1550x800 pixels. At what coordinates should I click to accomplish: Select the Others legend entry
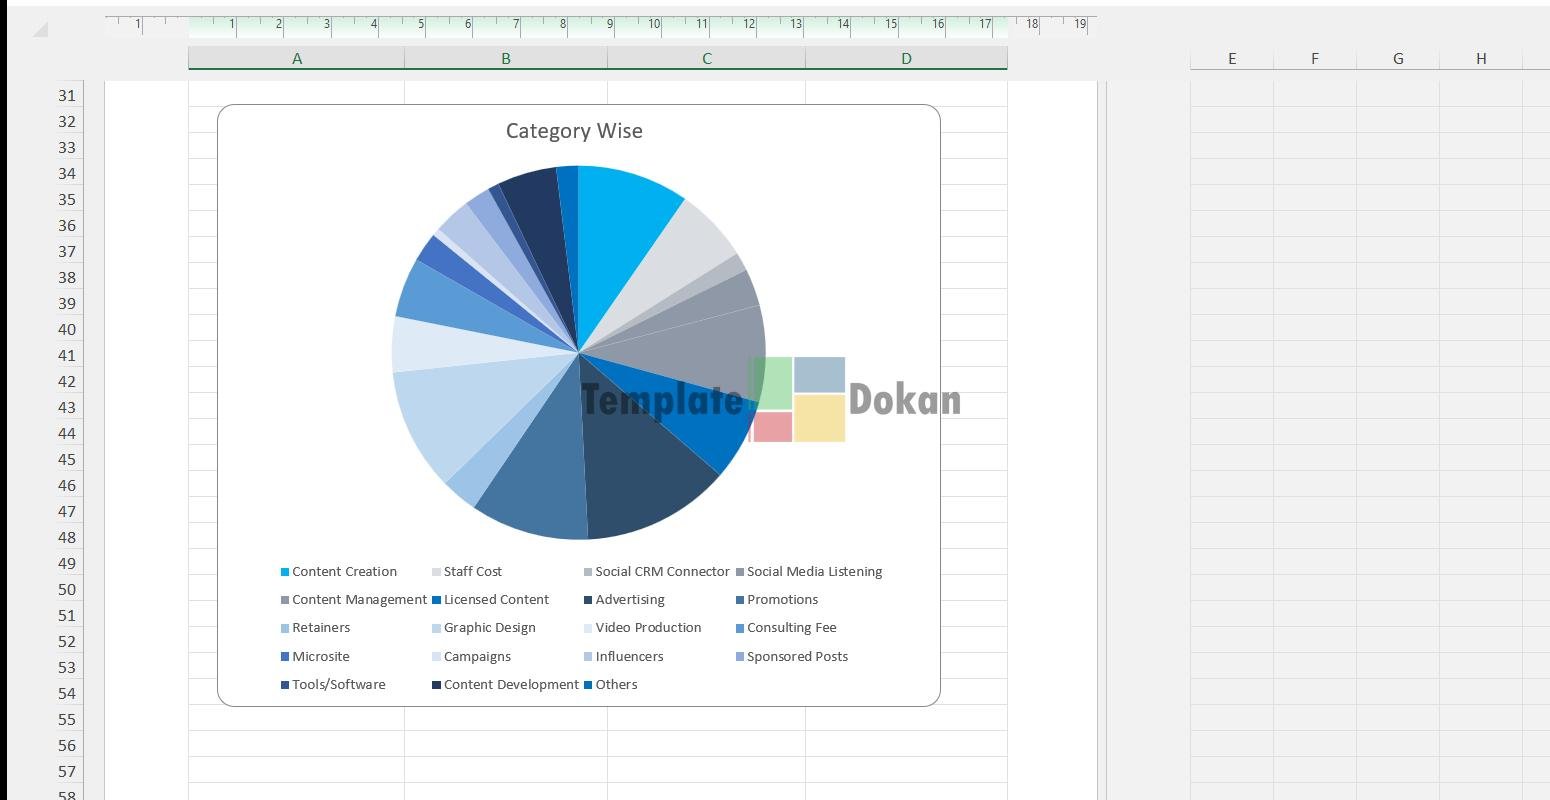616,685
